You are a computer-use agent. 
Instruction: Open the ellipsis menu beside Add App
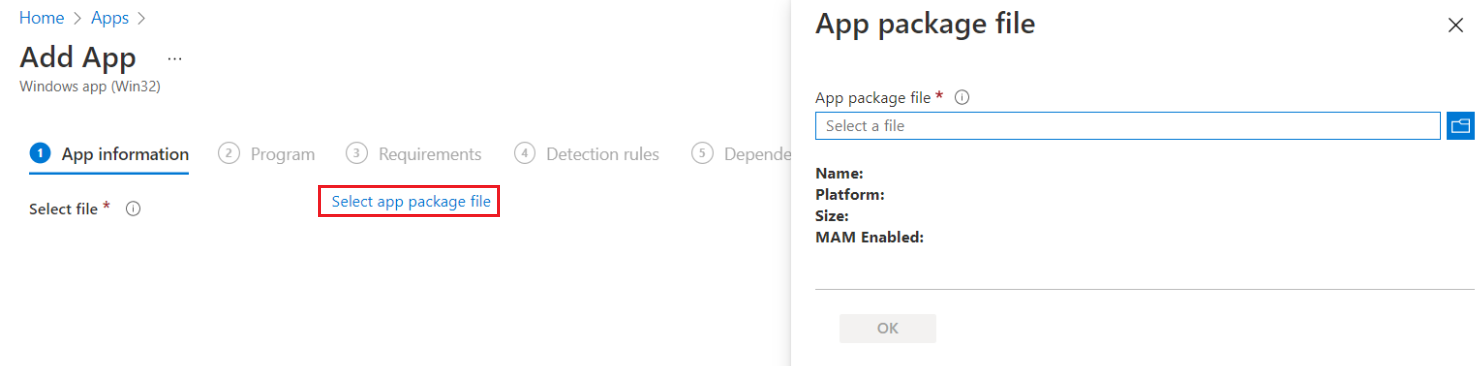coord(175,58)
